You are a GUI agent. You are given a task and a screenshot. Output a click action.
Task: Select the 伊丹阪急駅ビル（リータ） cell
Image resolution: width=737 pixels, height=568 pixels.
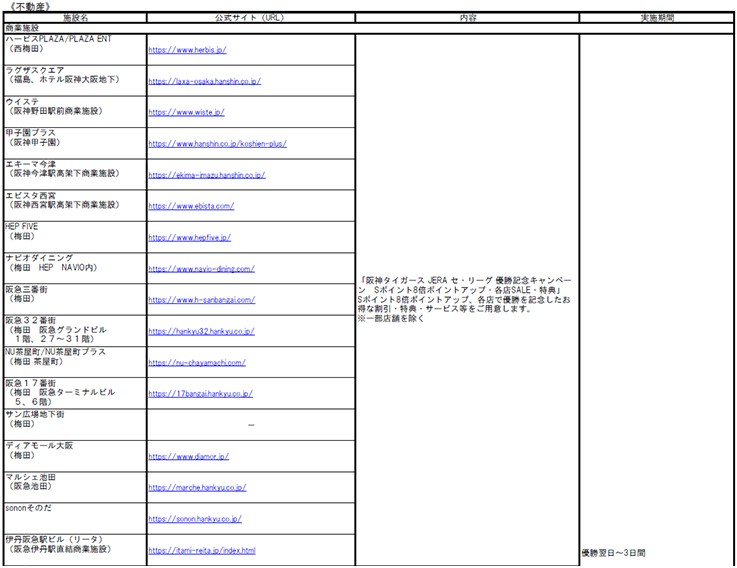75,549
